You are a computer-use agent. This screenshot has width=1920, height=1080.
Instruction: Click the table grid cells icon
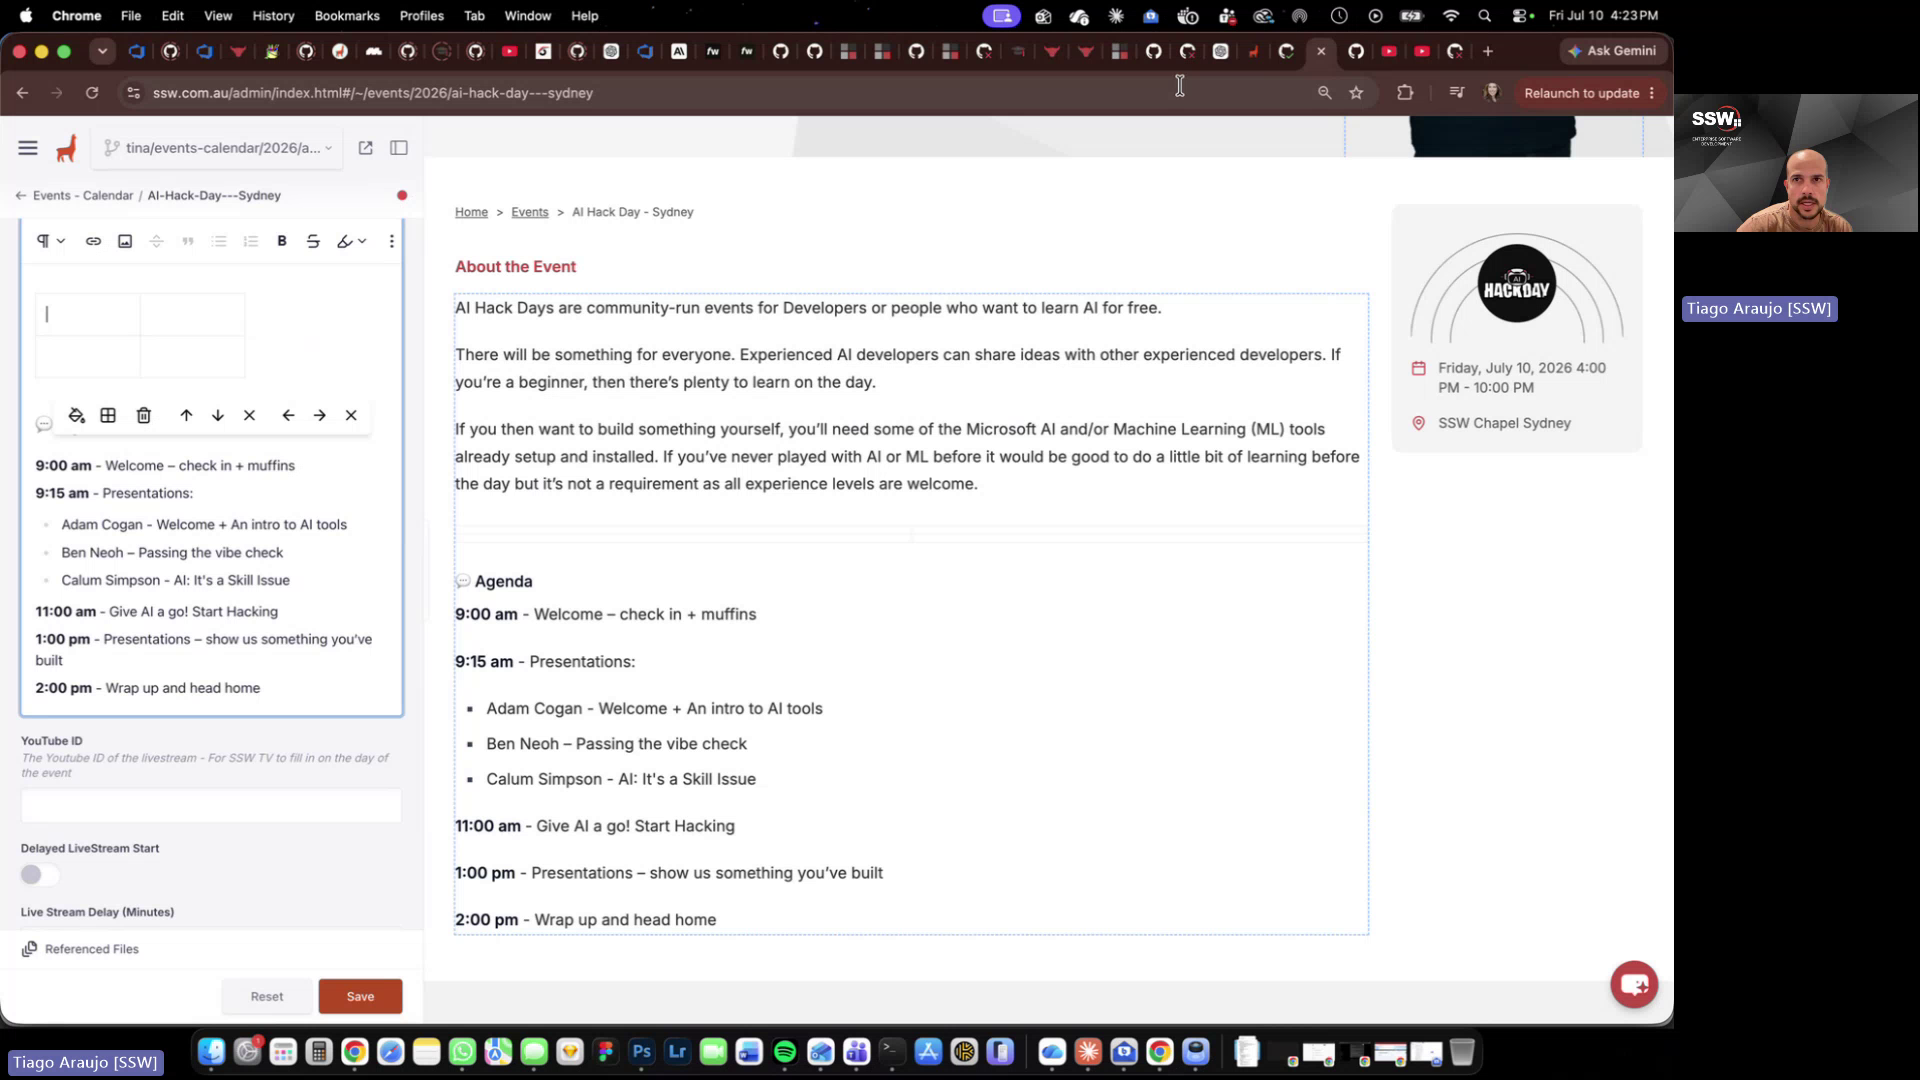[108, 416]
